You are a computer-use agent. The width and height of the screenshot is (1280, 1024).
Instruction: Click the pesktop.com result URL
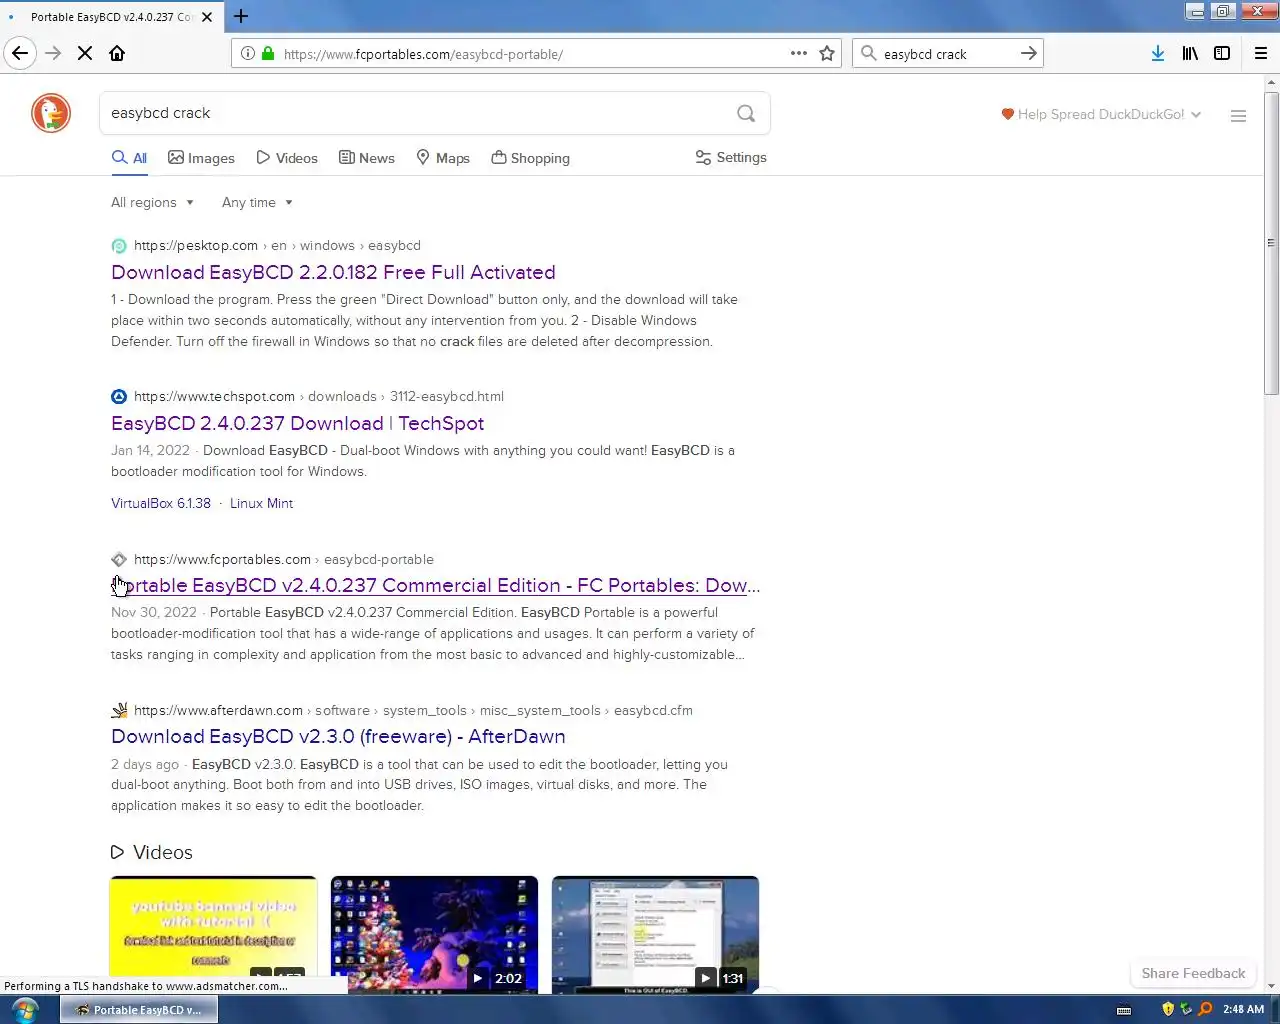(277, 245)
